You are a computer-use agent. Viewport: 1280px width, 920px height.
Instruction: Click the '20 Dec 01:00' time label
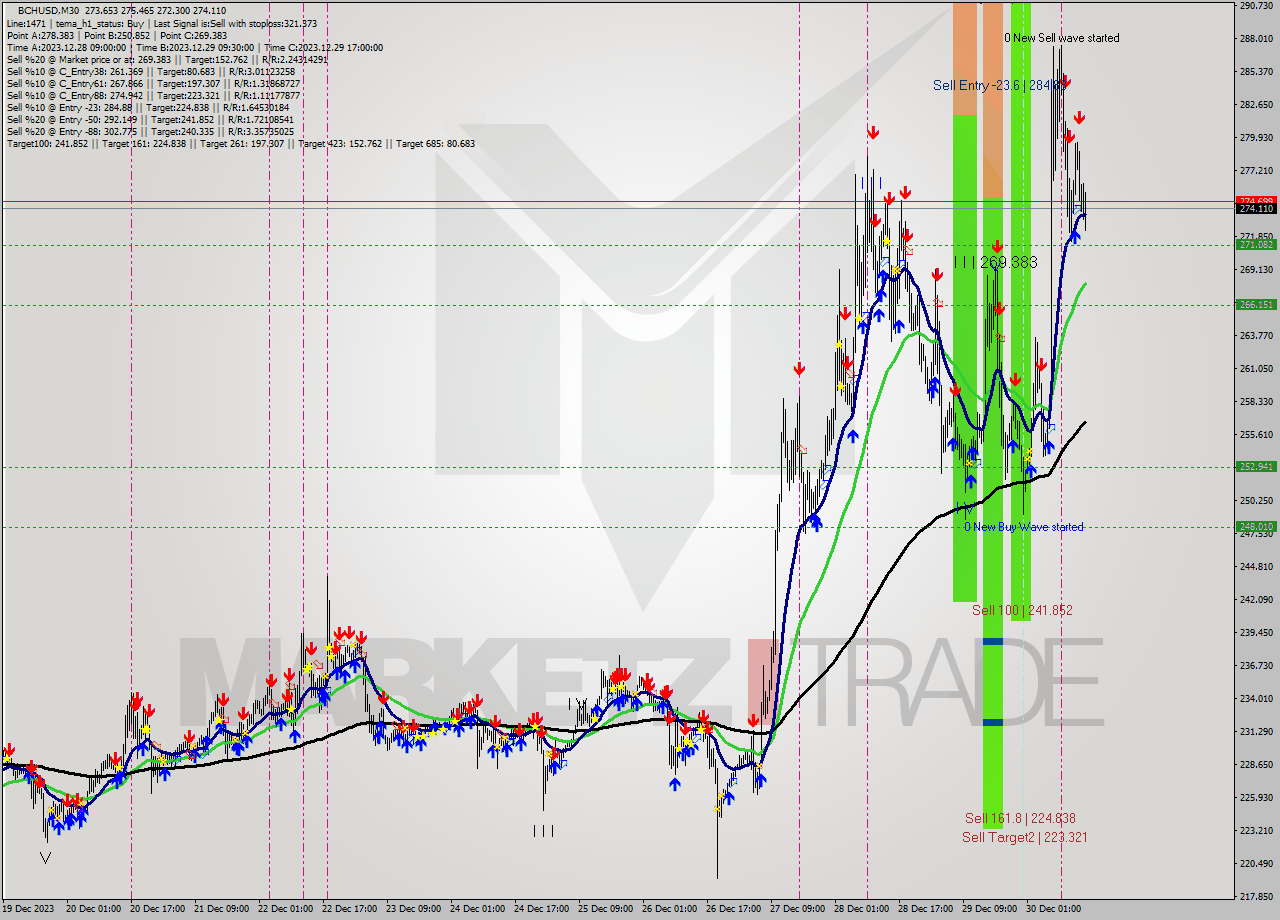[x=93, y=909]
